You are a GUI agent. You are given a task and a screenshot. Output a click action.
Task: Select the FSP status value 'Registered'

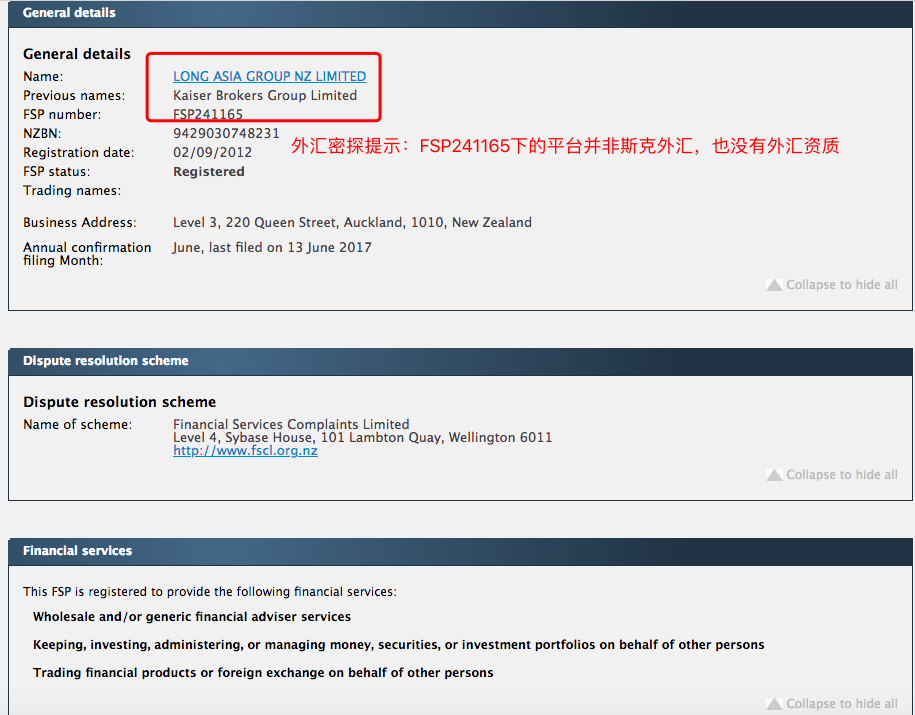(x=208, y=172)
